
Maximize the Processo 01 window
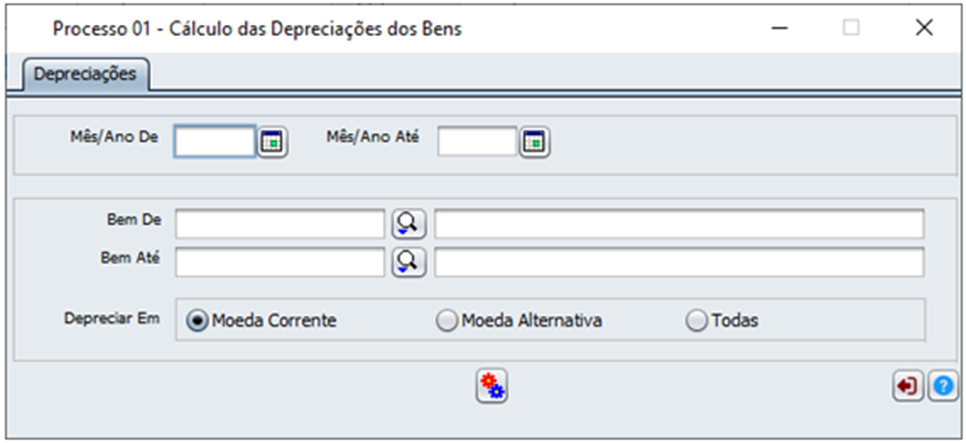[851, 28]
